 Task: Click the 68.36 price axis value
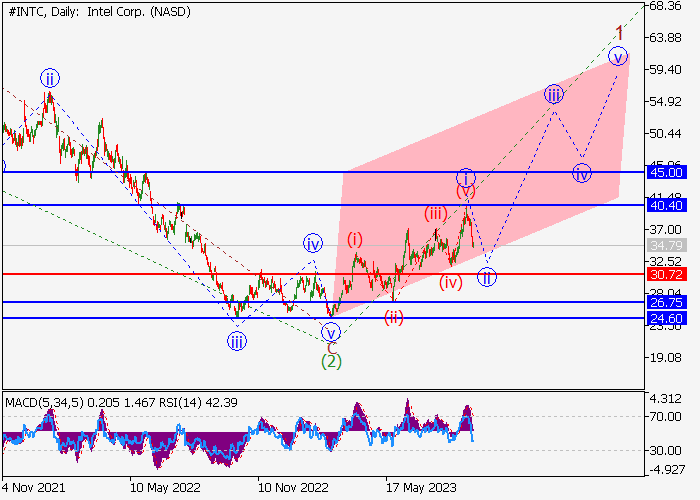[x=665, y=6]
